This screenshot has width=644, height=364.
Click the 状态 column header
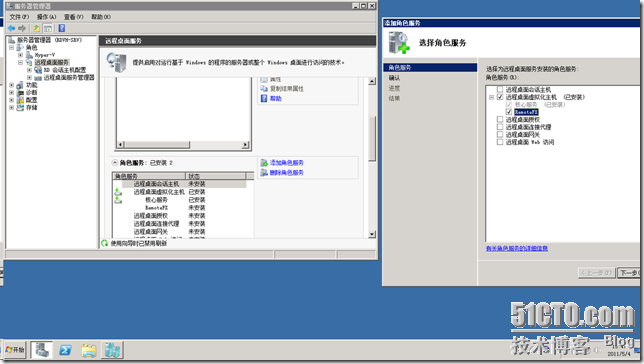coord(215,176)
